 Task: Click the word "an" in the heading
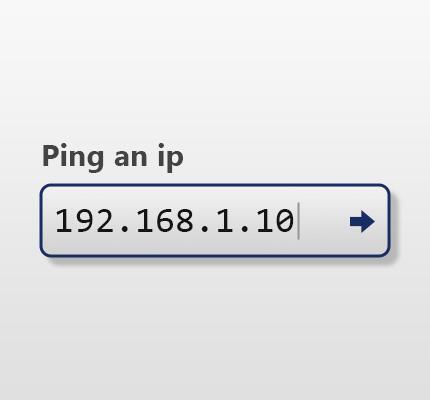(x=131, y=158)
